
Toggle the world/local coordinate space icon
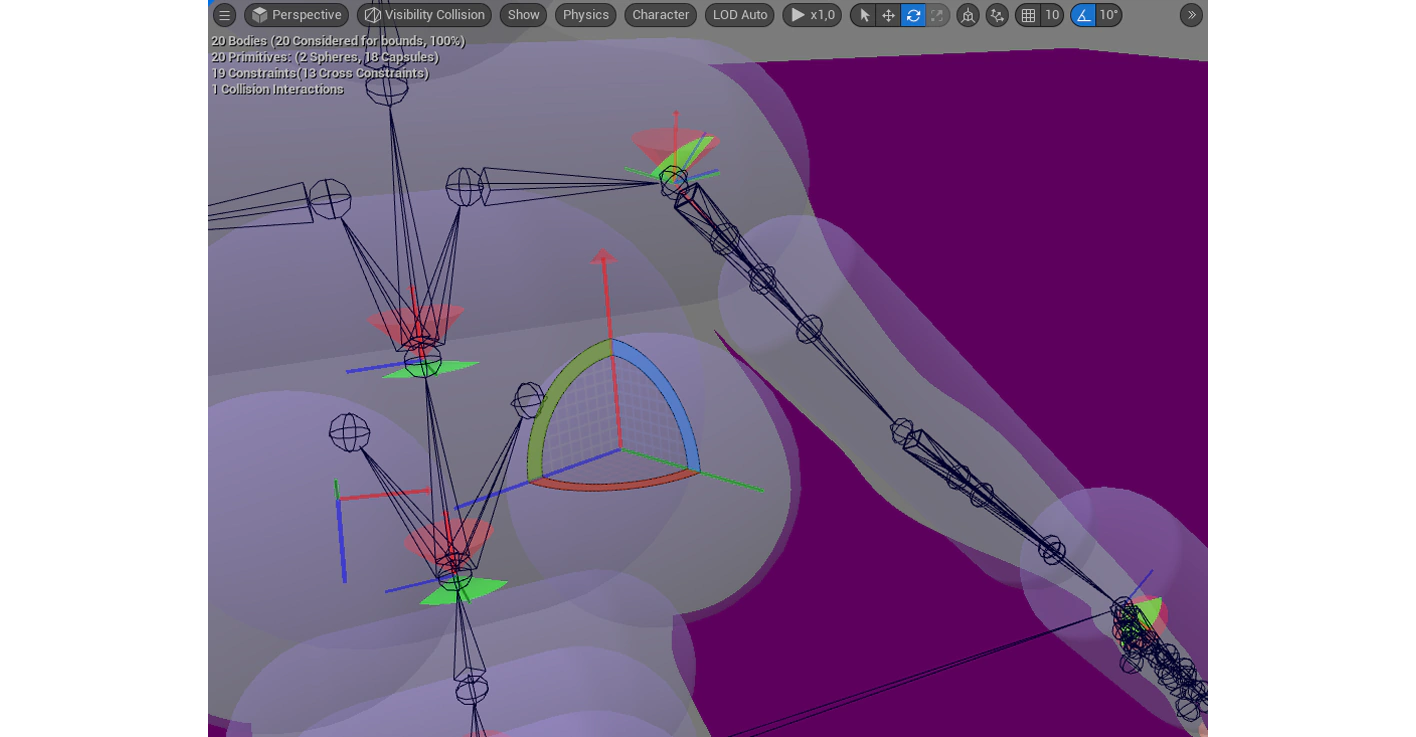coord(968,15)
